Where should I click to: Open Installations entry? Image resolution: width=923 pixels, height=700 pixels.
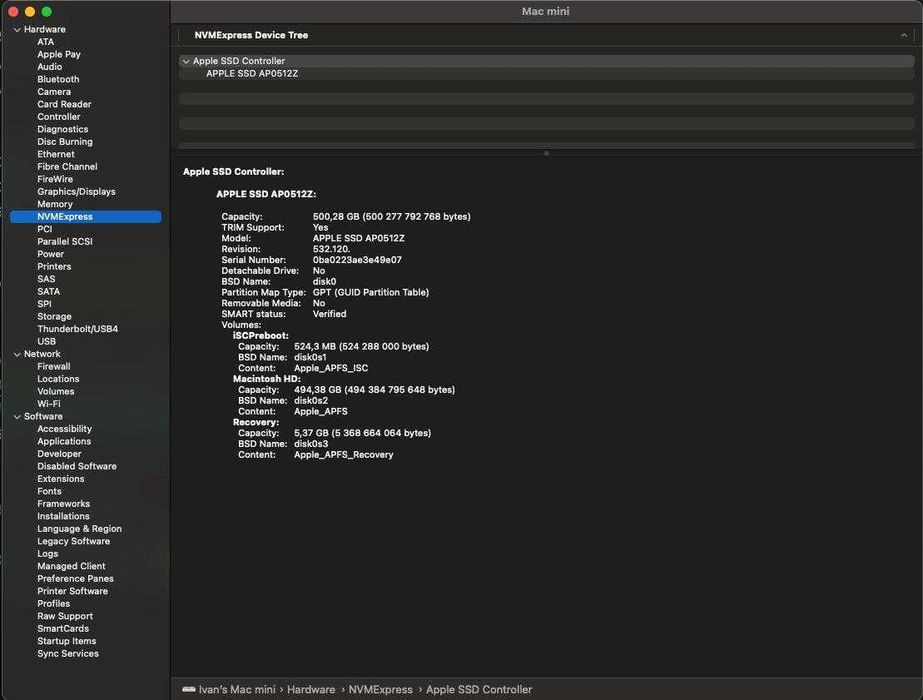[64, 516]
